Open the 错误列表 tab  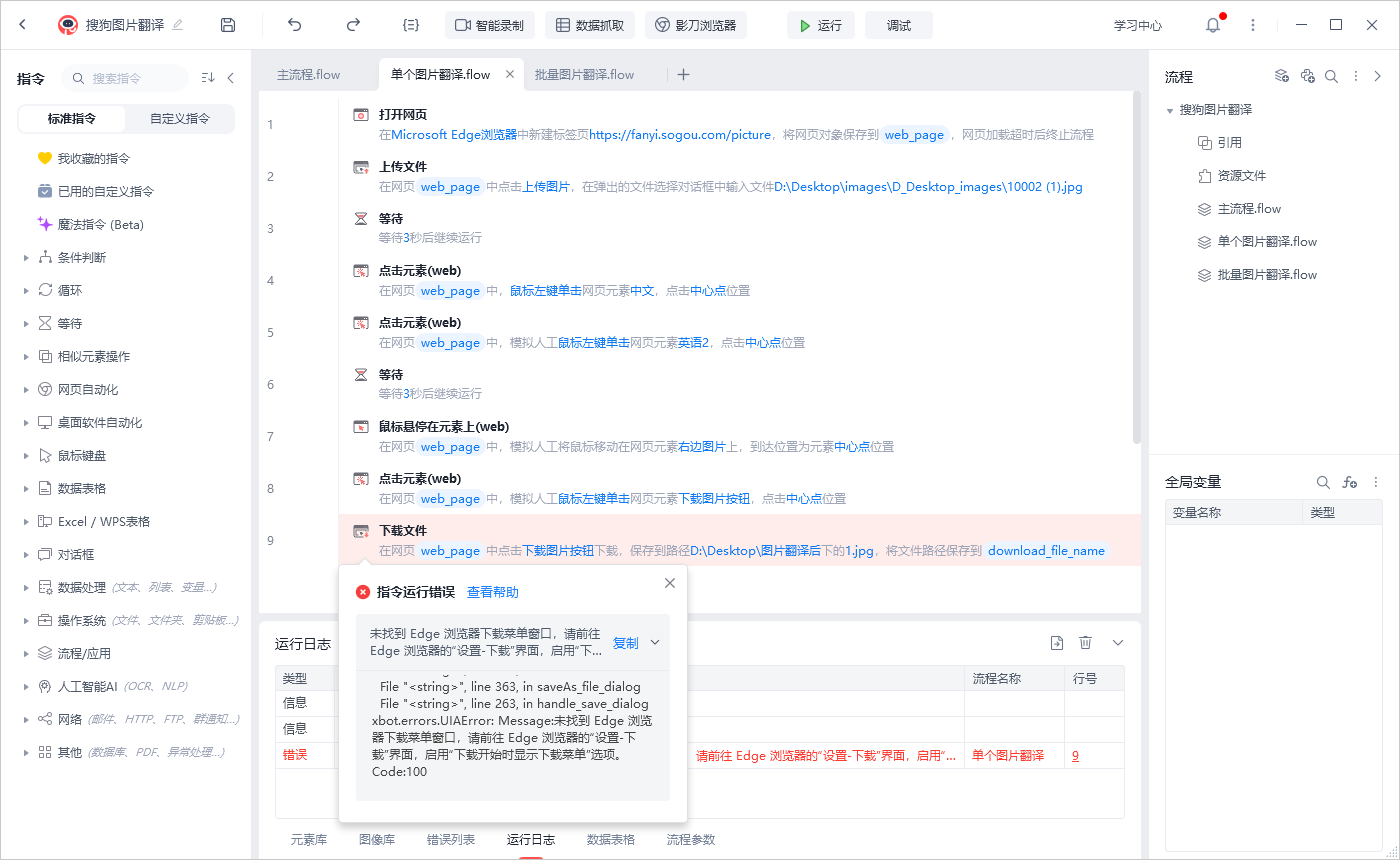pyautogui.click(x=451, y=840)
